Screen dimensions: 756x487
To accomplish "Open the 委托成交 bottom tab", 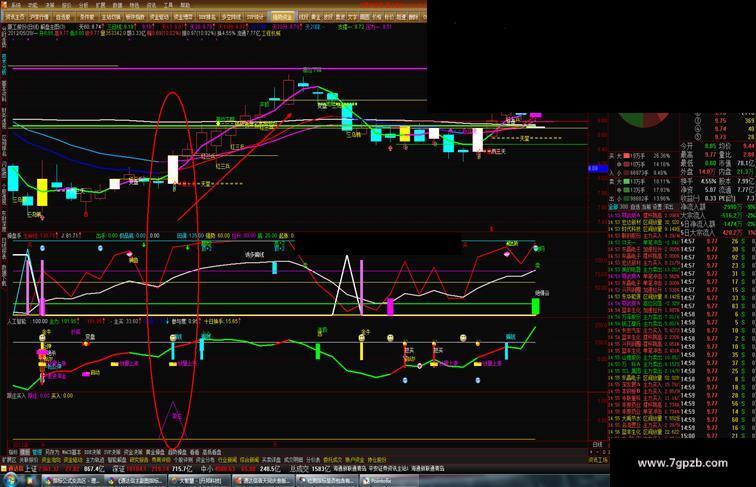I will tap(333, 460).
